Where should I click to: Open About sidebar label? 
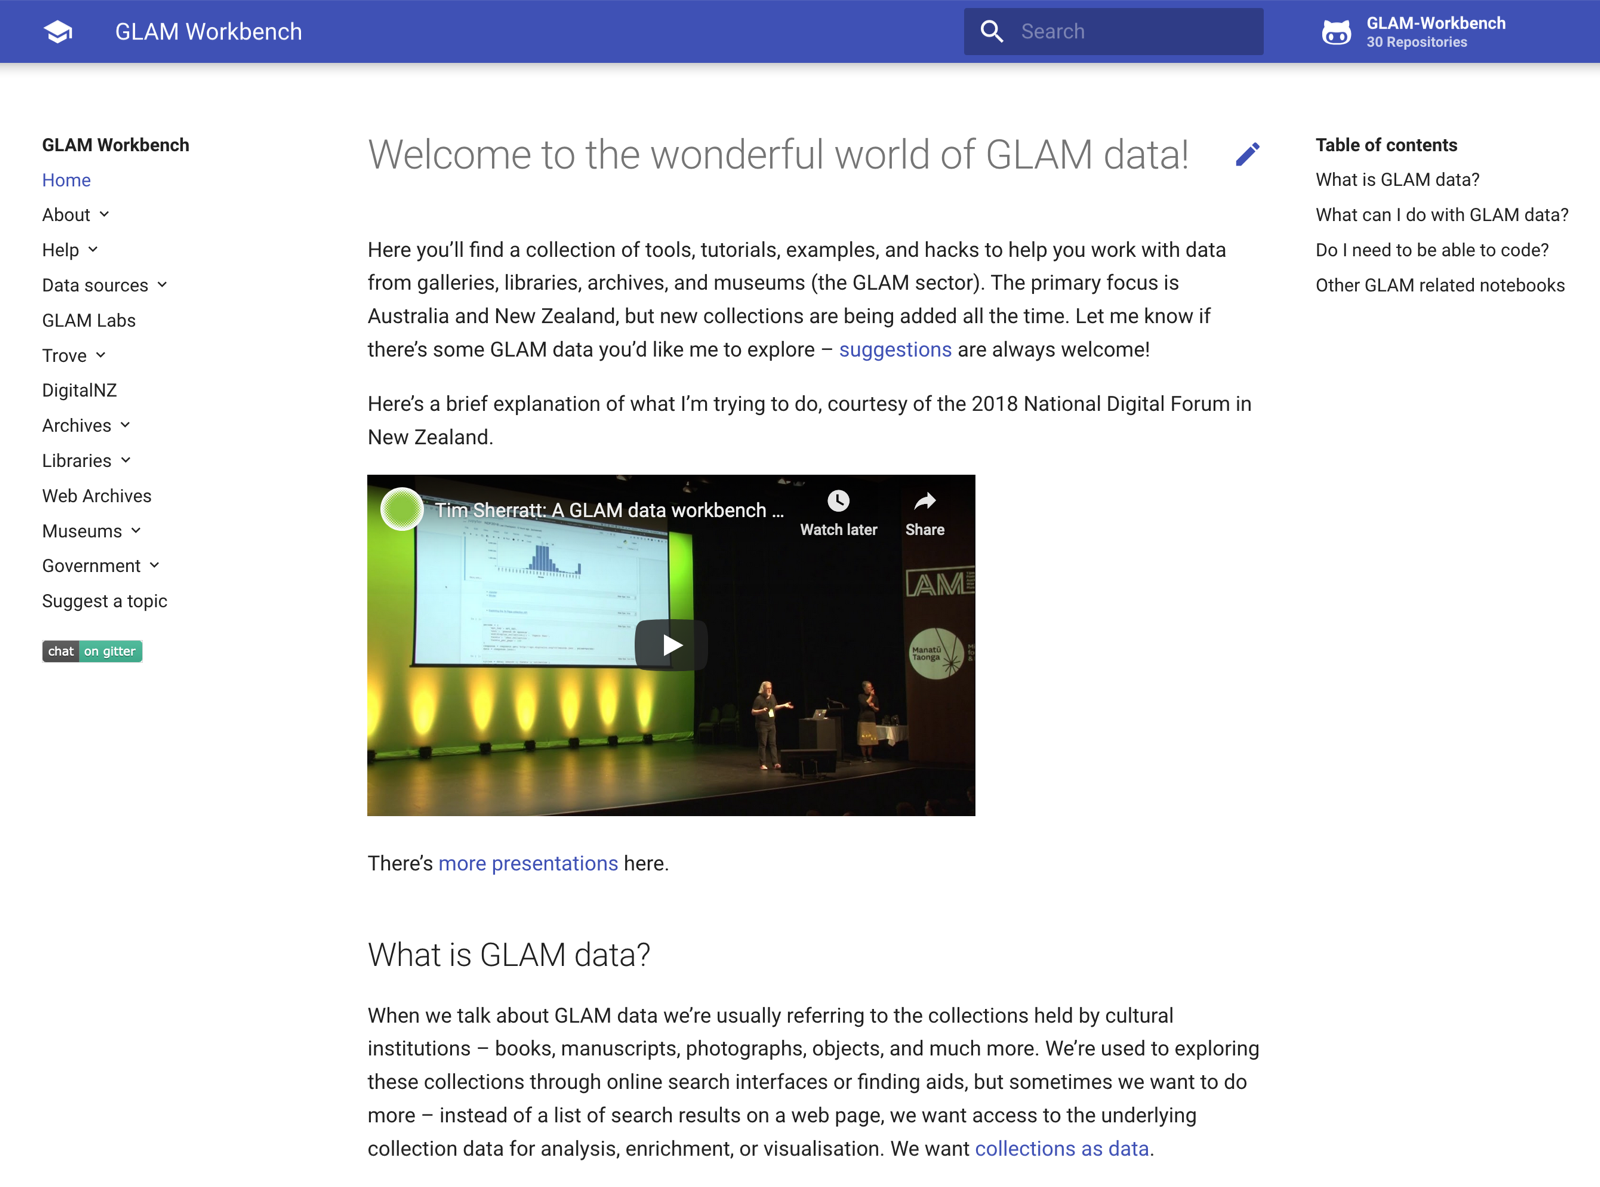[x=66, y=215]
